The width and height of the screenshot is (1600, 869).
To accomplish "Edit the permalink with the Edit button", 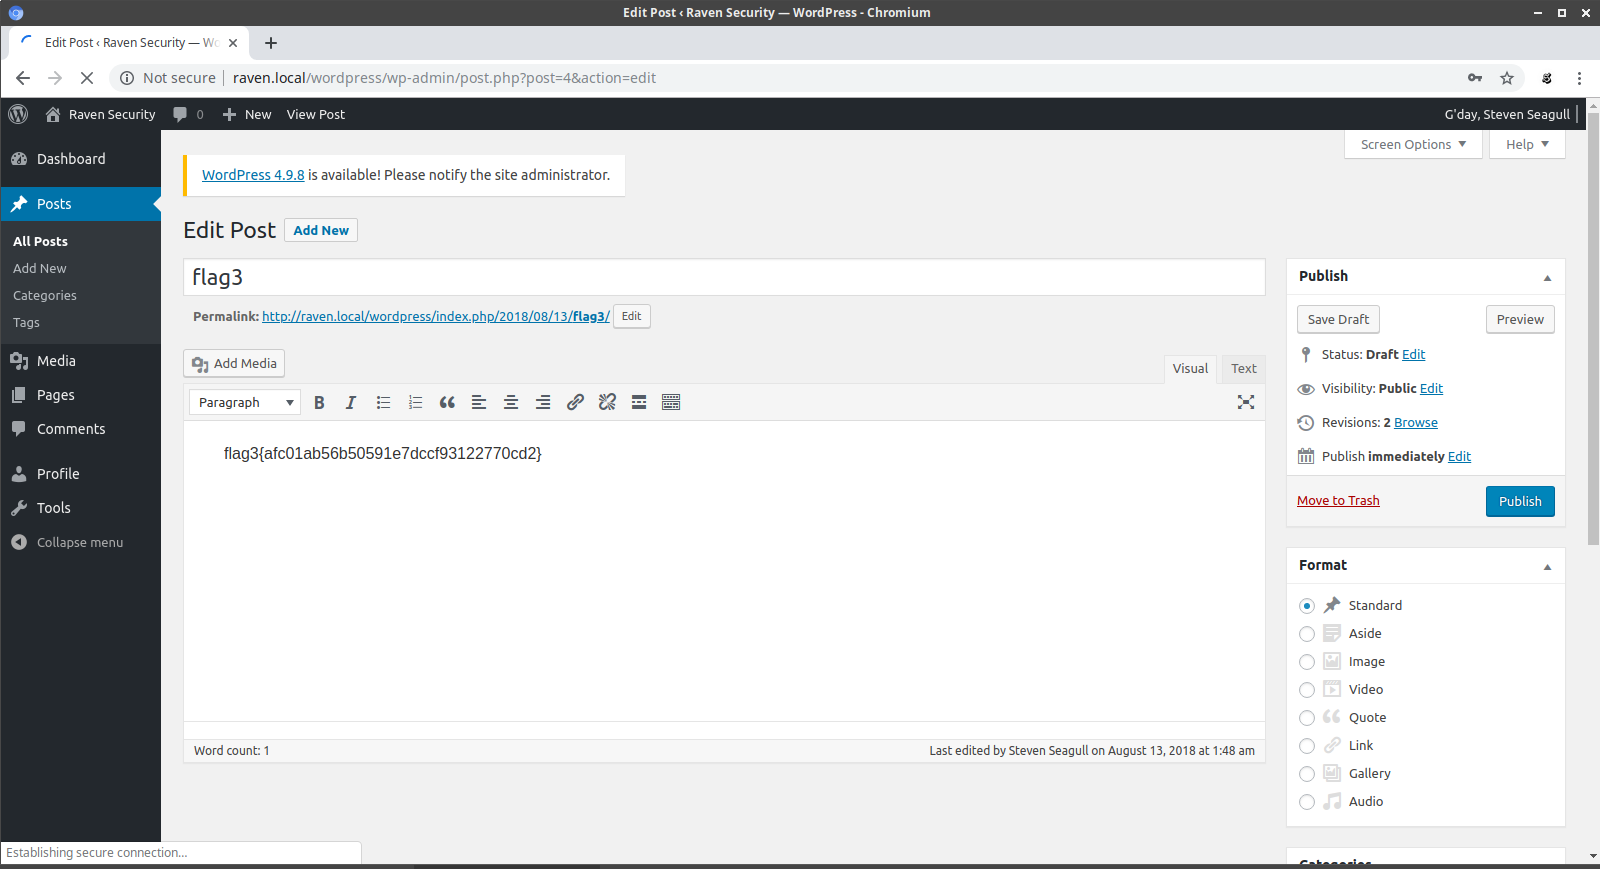I will (x=631, y=316).
